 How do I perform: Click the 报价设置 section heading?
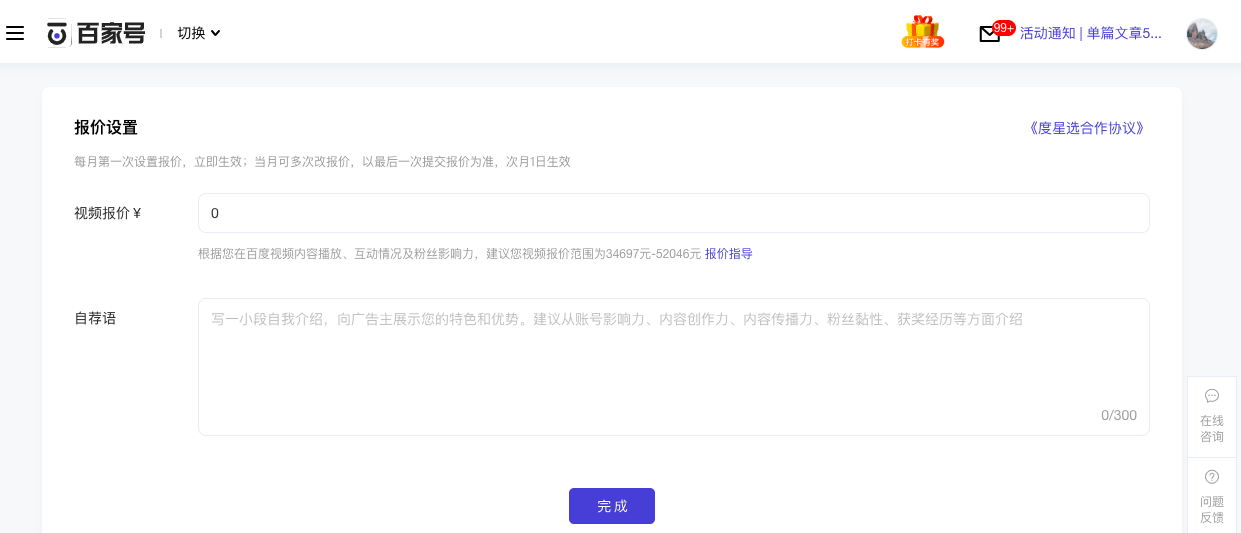(106, 128)
